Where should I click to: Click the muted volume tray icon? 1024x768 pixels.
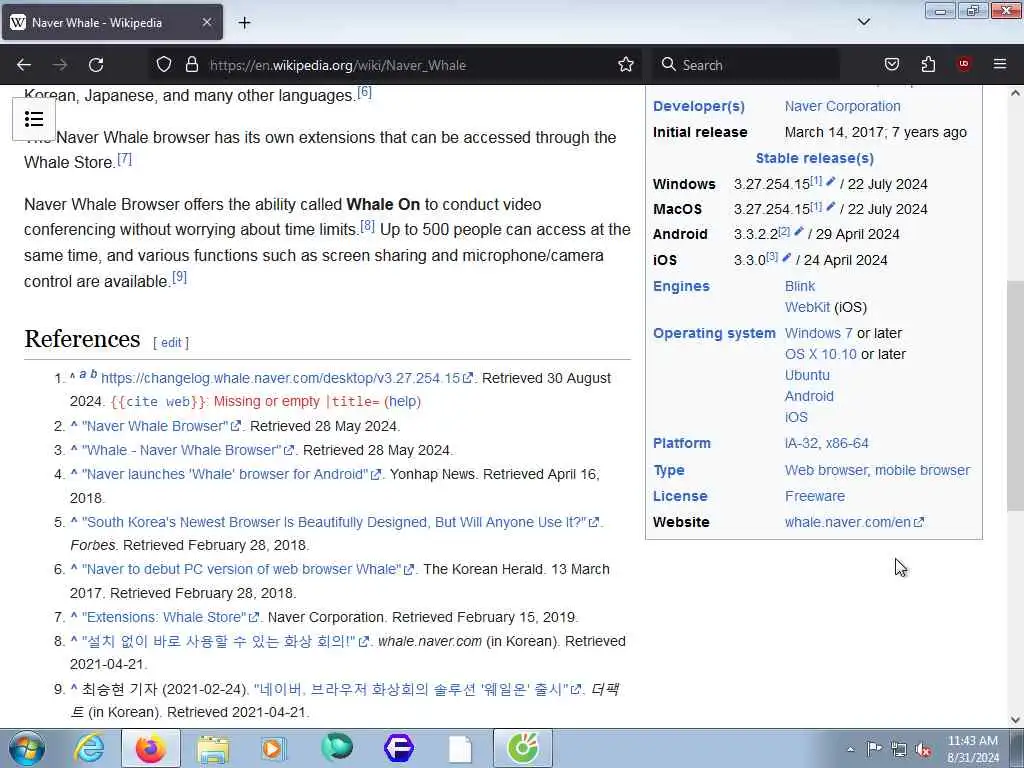tap(923, 750)
